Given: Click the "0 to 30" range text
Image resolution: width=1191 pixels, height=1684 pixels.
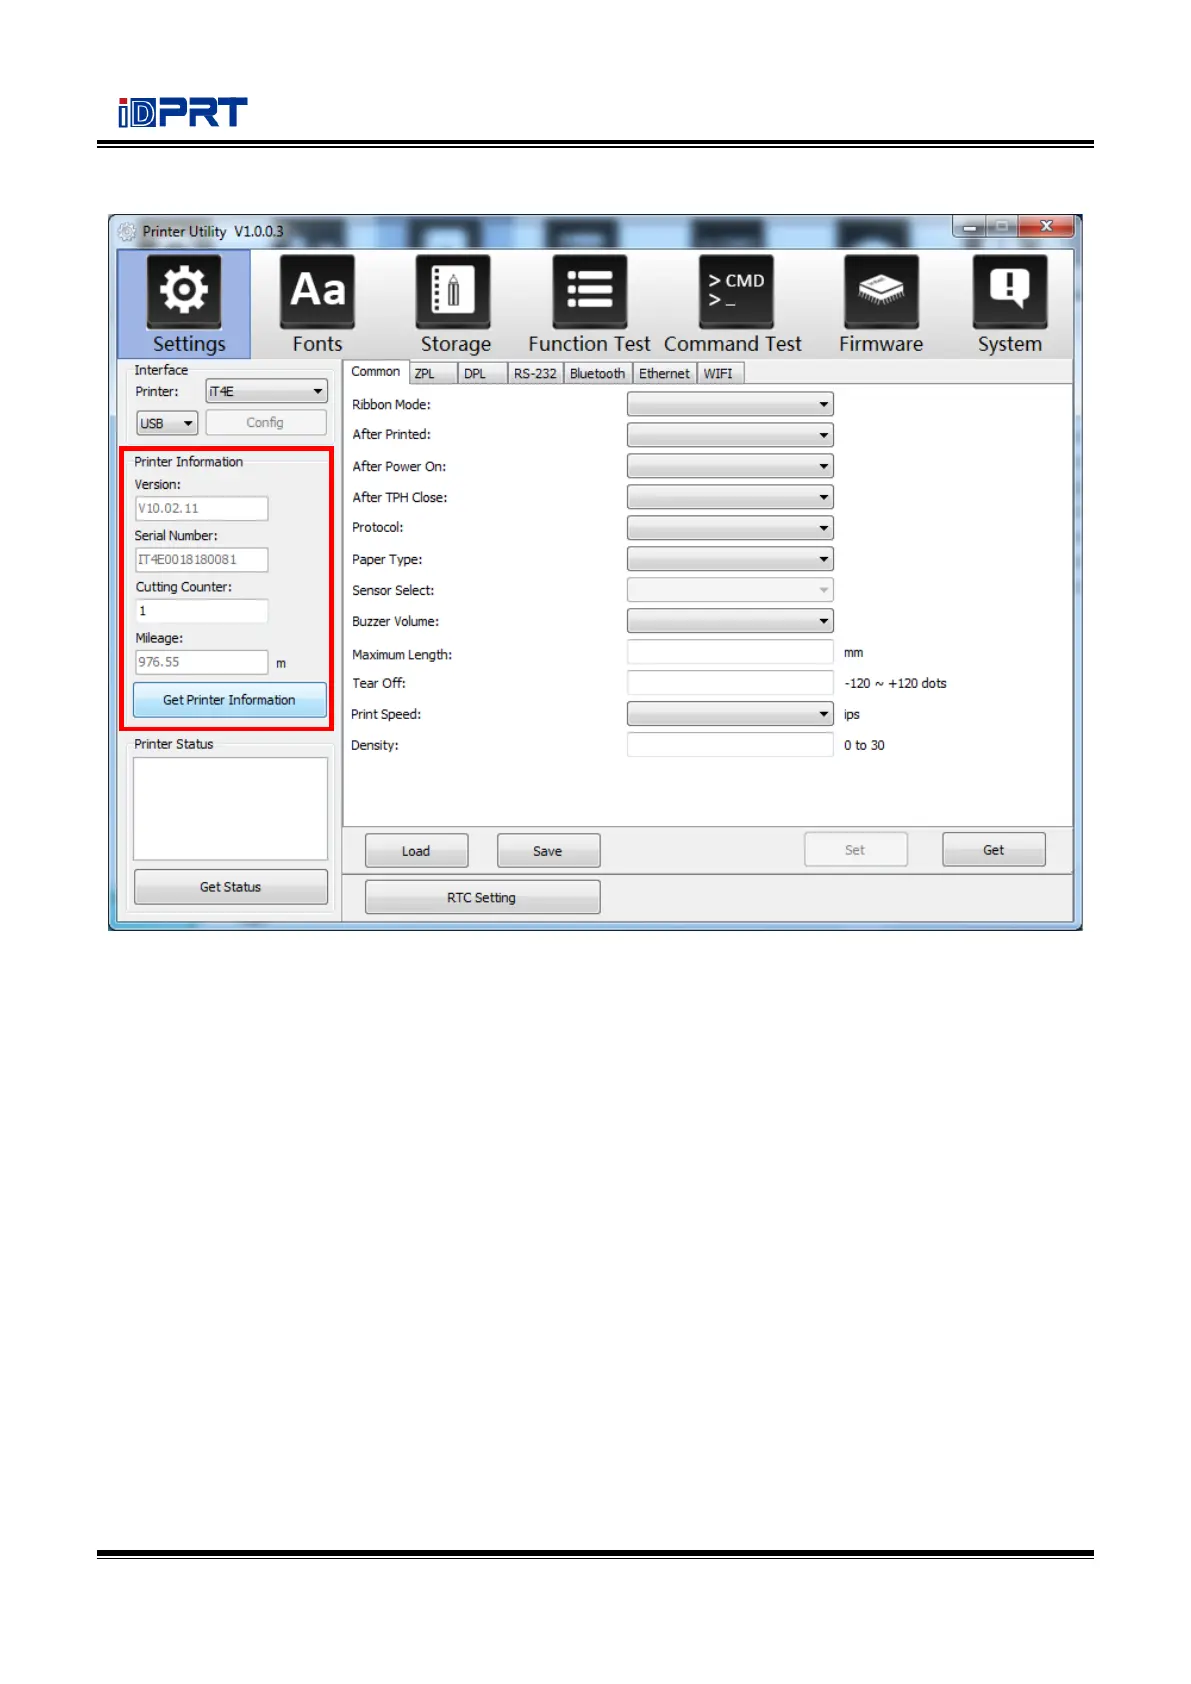Looking at the screenshot, I should tap(864, 745).
